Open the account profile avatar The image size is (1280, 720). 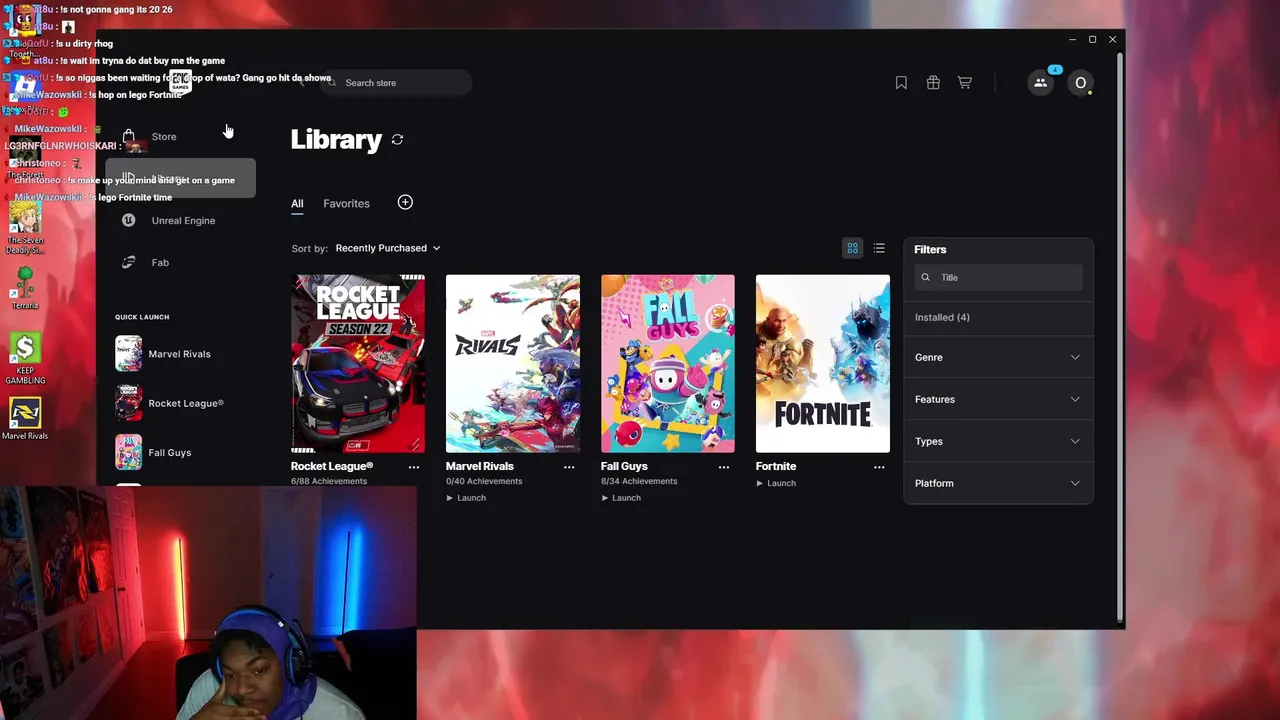(x=1080, y=83)
